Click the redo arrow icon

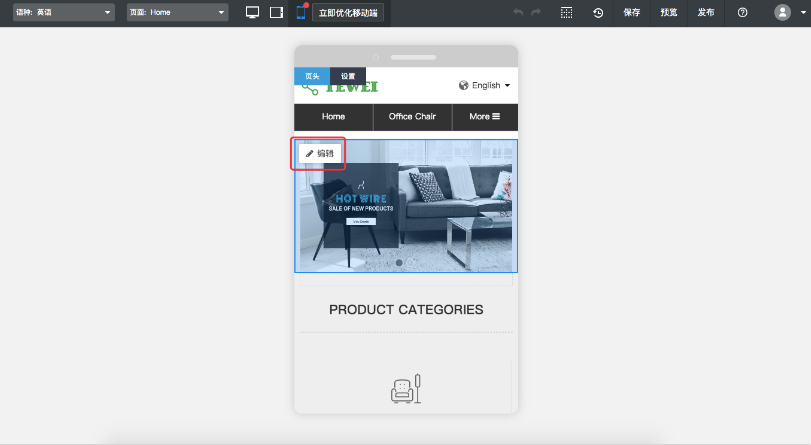[x=536, y=13]
